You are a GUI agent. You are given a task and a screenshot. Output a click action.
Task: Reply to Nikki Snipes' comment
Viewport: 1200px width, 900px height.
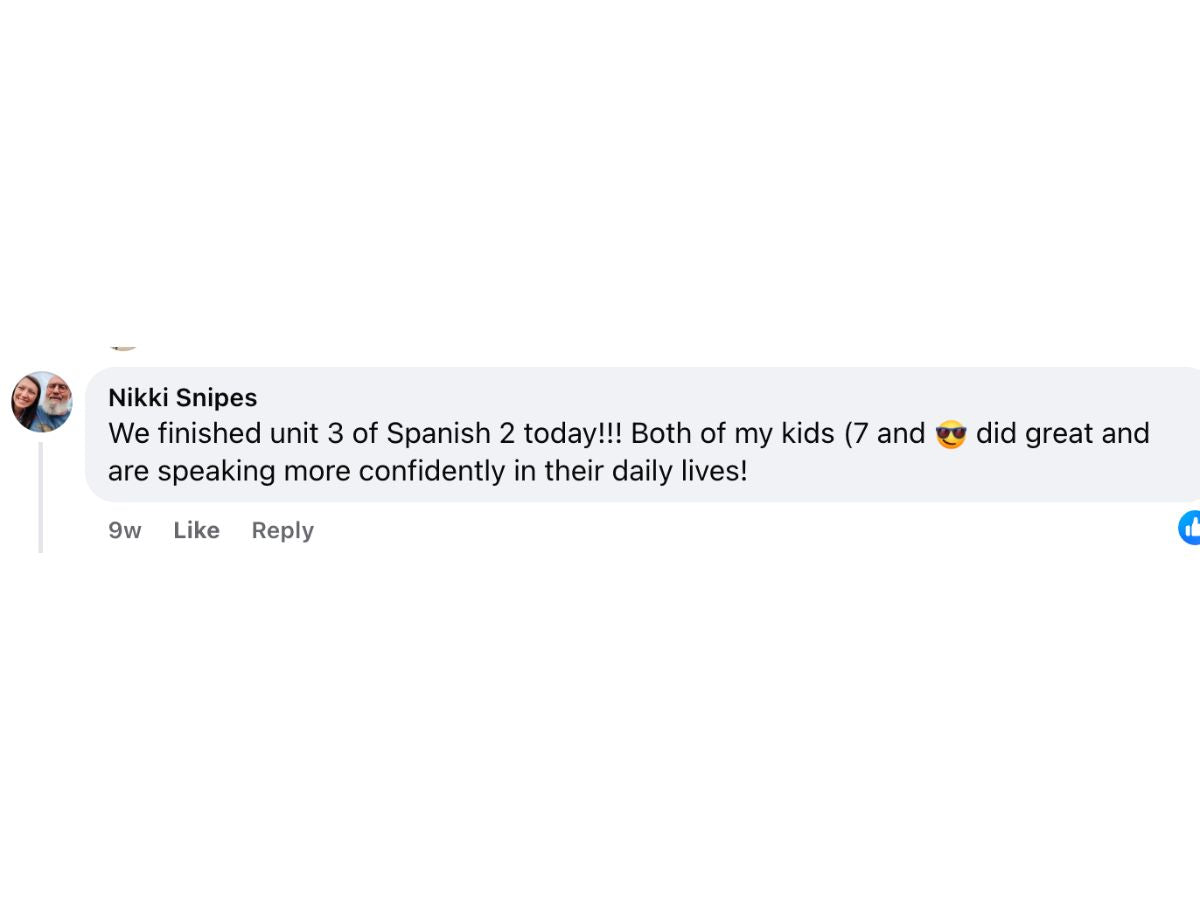[x=282, y=530]
